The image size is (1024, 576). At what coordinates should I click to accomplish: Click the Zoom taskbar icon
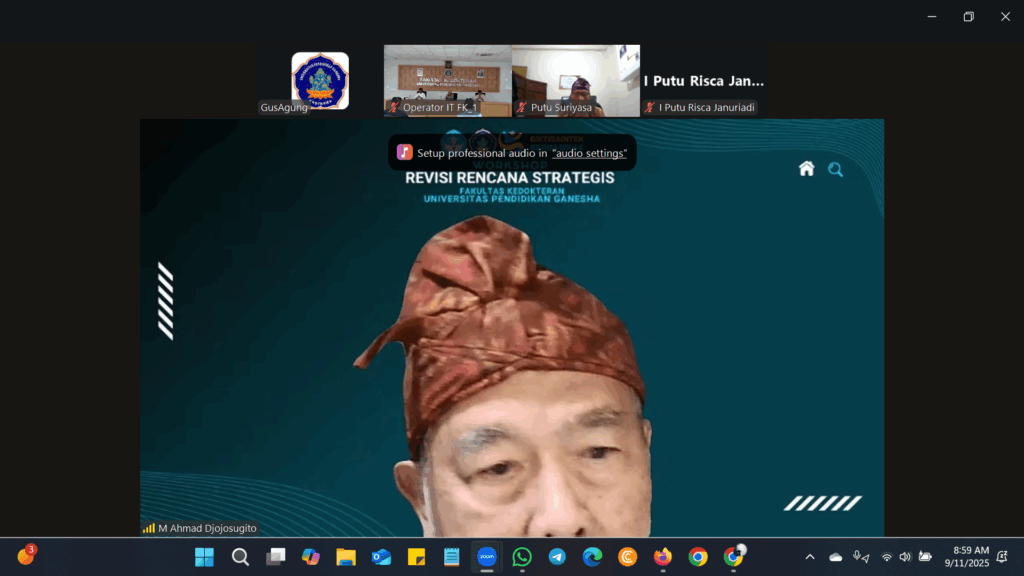(487, 557)
